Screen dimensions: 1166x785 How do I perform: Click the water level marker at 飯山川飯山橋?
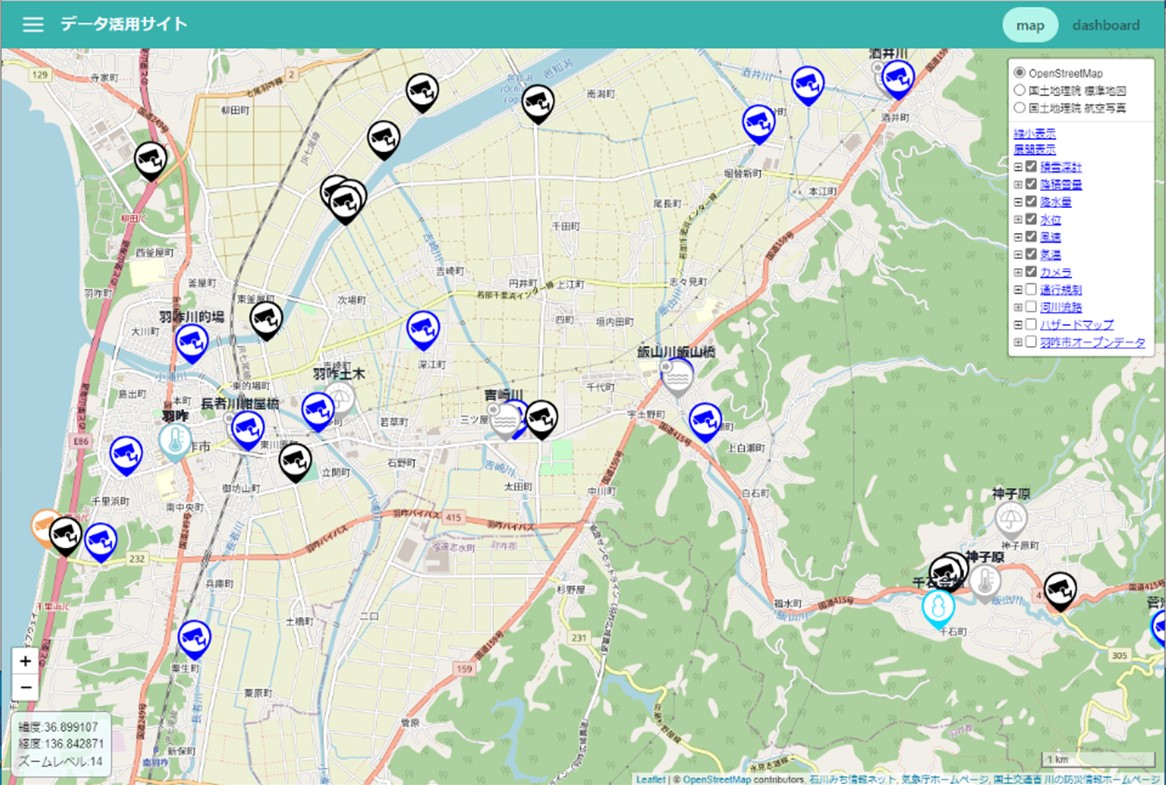coord(678,377)
